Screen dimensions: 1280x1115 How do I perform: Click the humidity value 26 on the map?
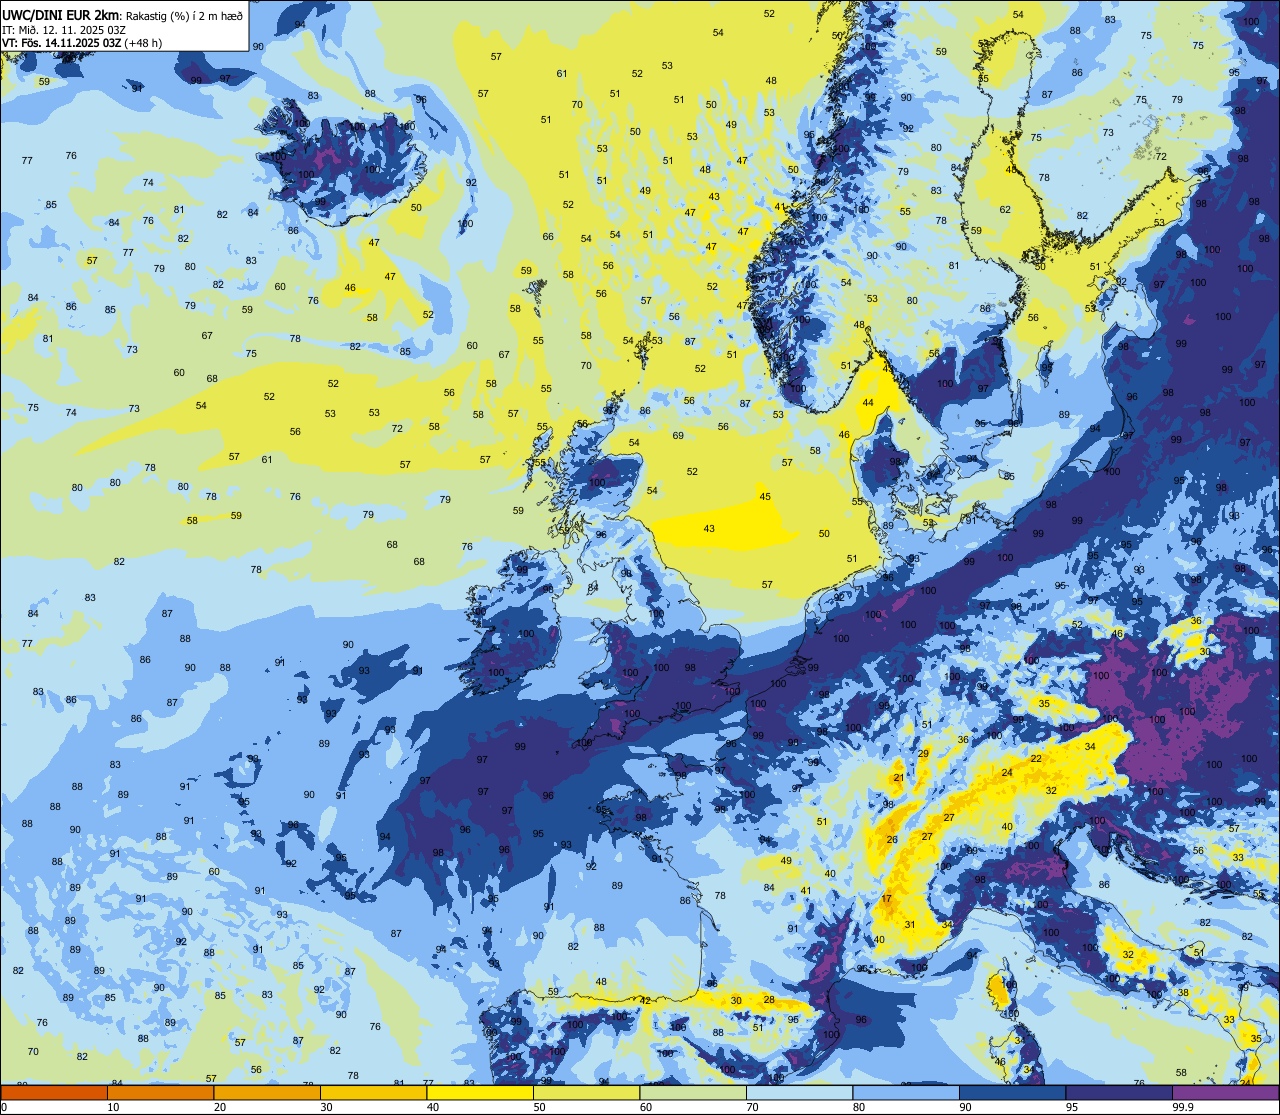(892, 839)
